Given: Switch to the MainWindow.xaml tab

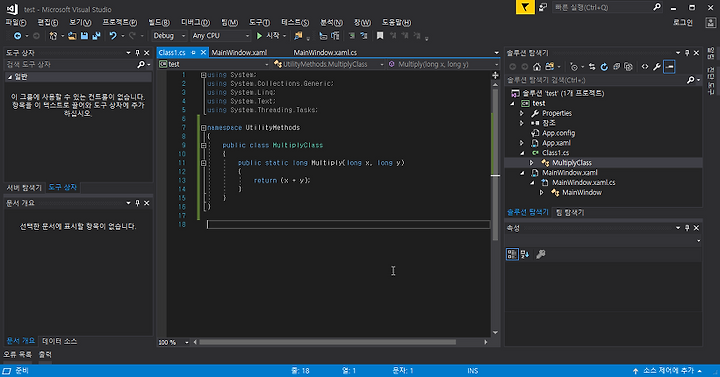Looking at the screenshot, I should click(239, 53).
